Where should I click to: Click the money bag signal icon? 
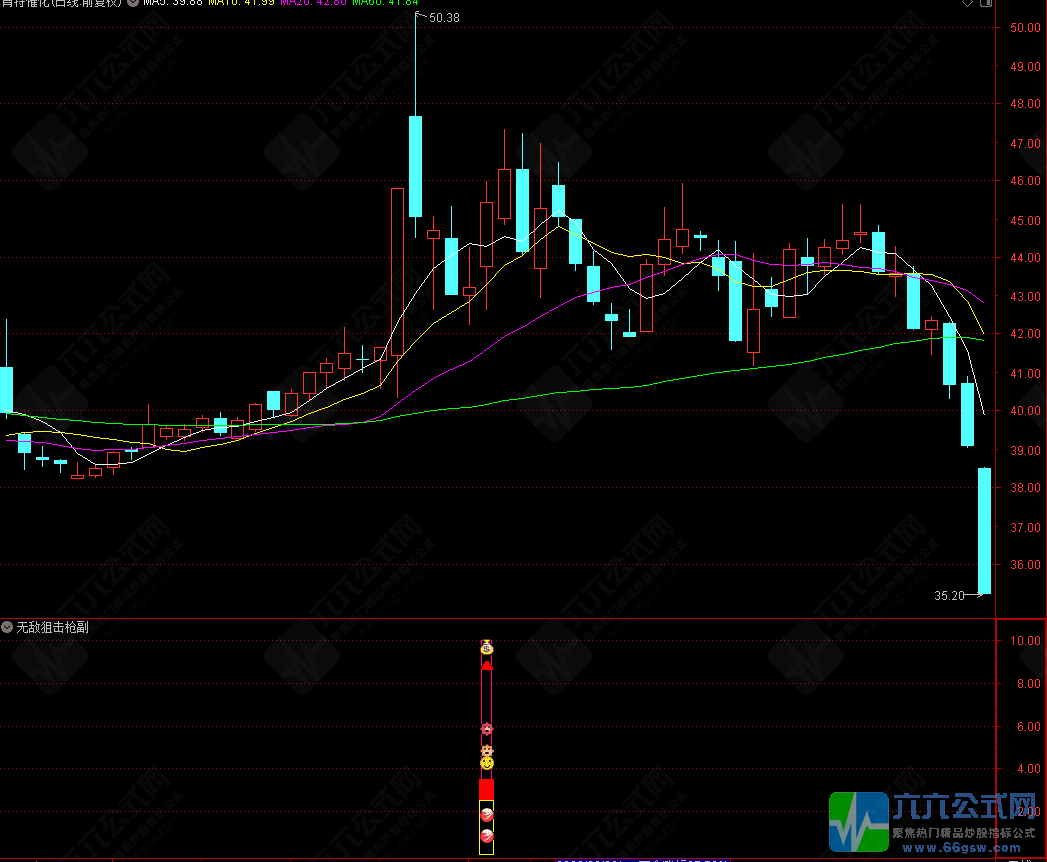pyautogui.click(x=487, y=647)
